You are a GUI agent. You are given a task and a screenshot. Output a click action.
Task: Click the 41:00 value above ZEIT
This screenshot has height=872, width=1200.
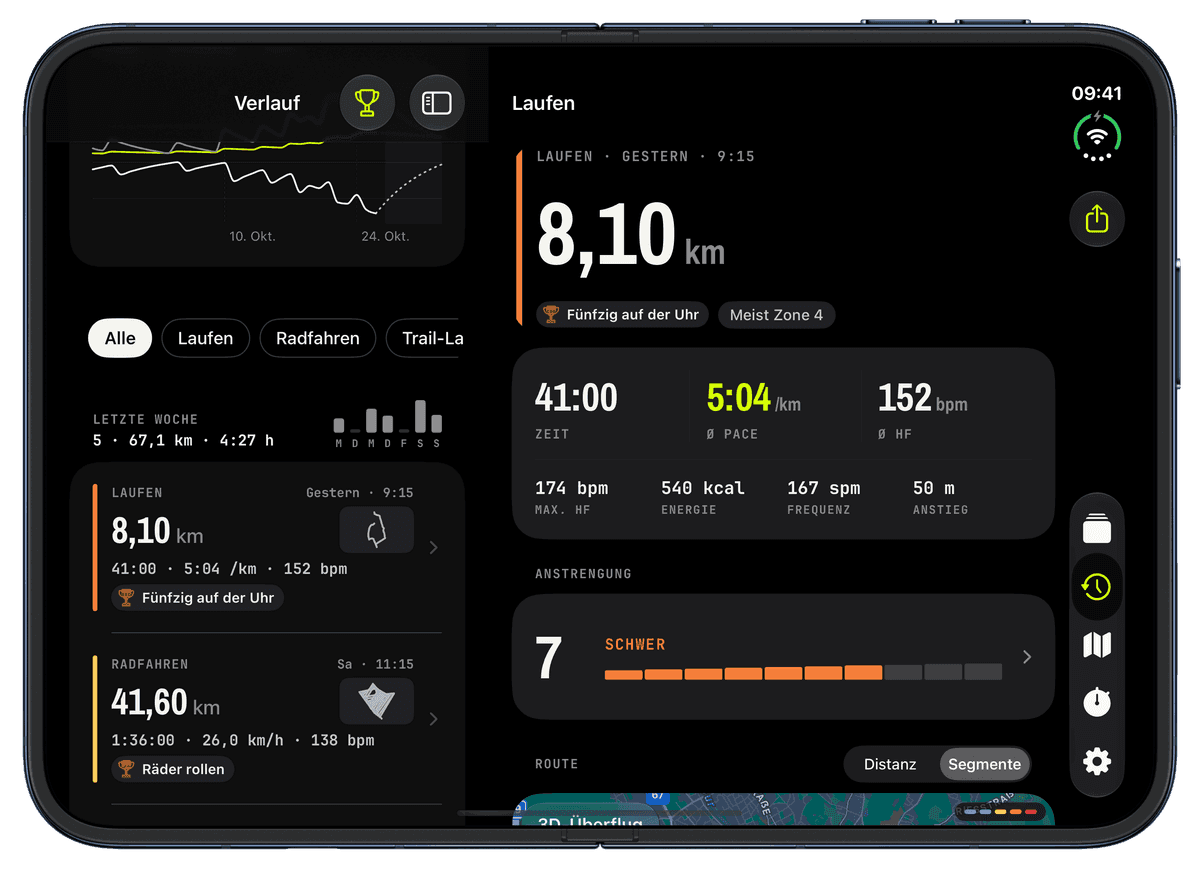576,398
